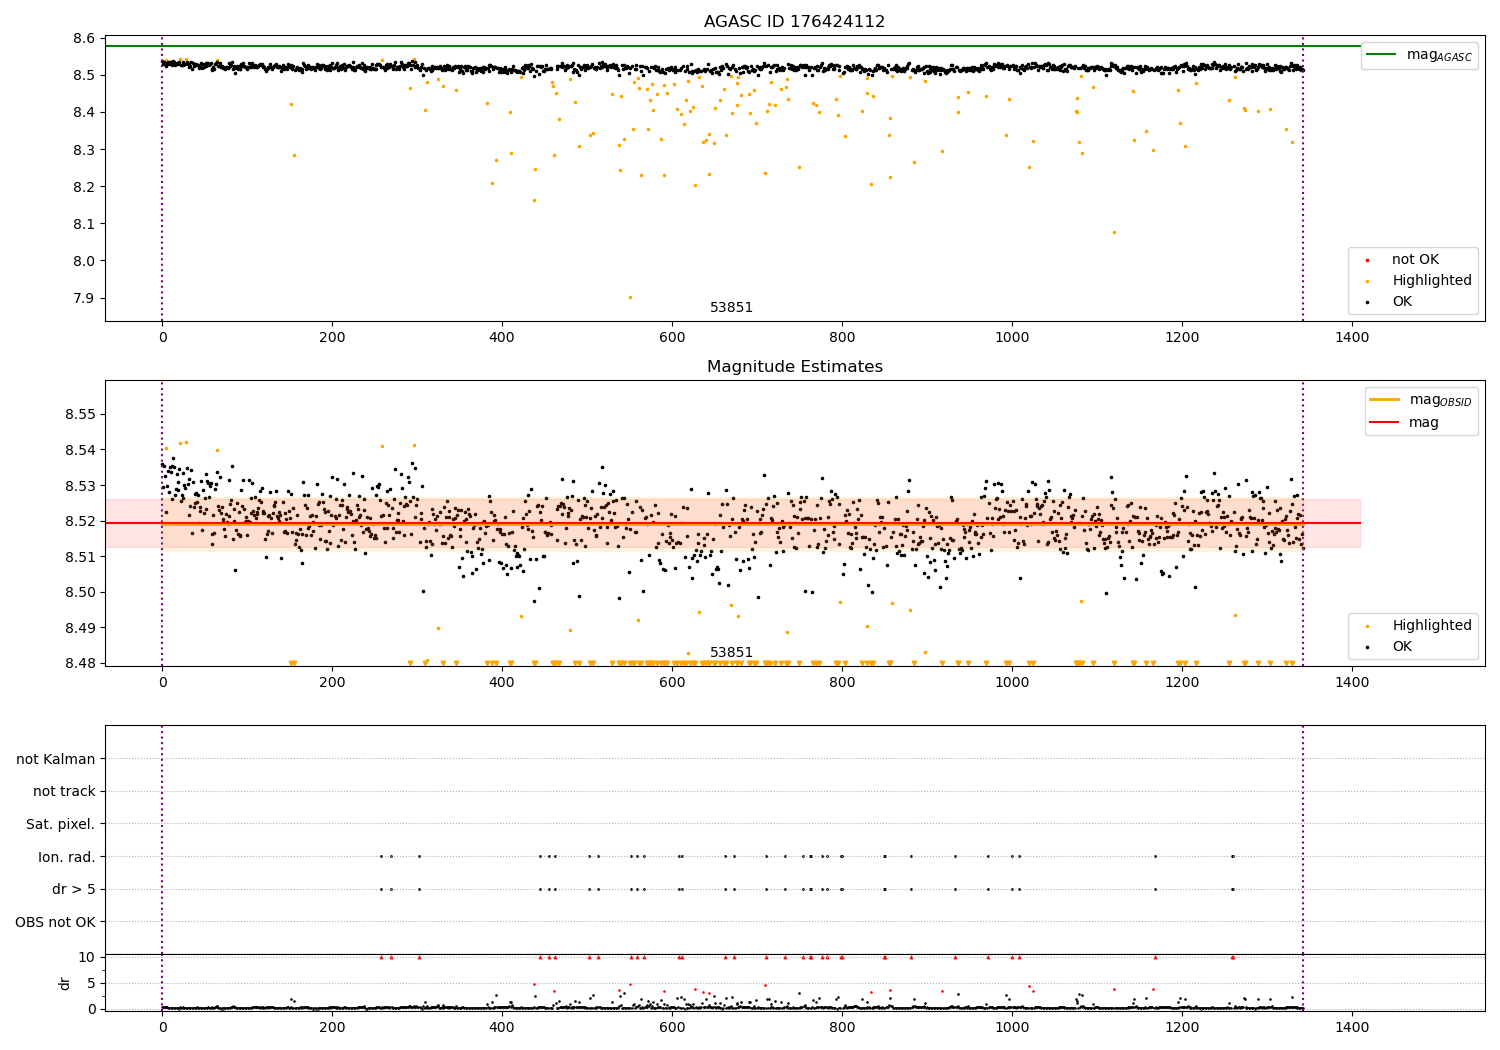Click the "Ion. rad." row label
This screenshot has height=1050, width=1500.
click(67, 857)
